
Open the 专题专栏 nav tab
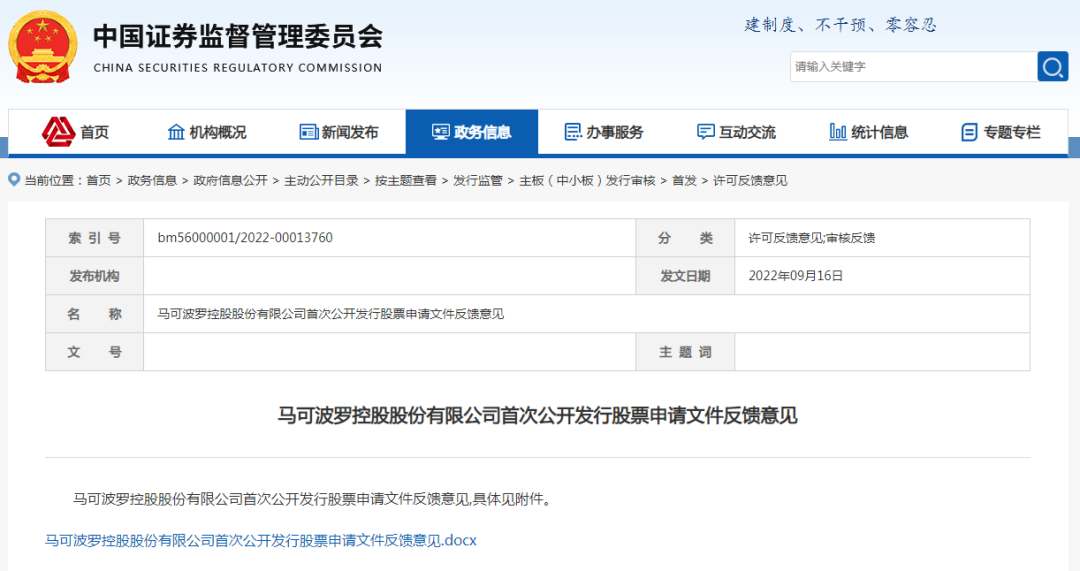(1001, 132)
